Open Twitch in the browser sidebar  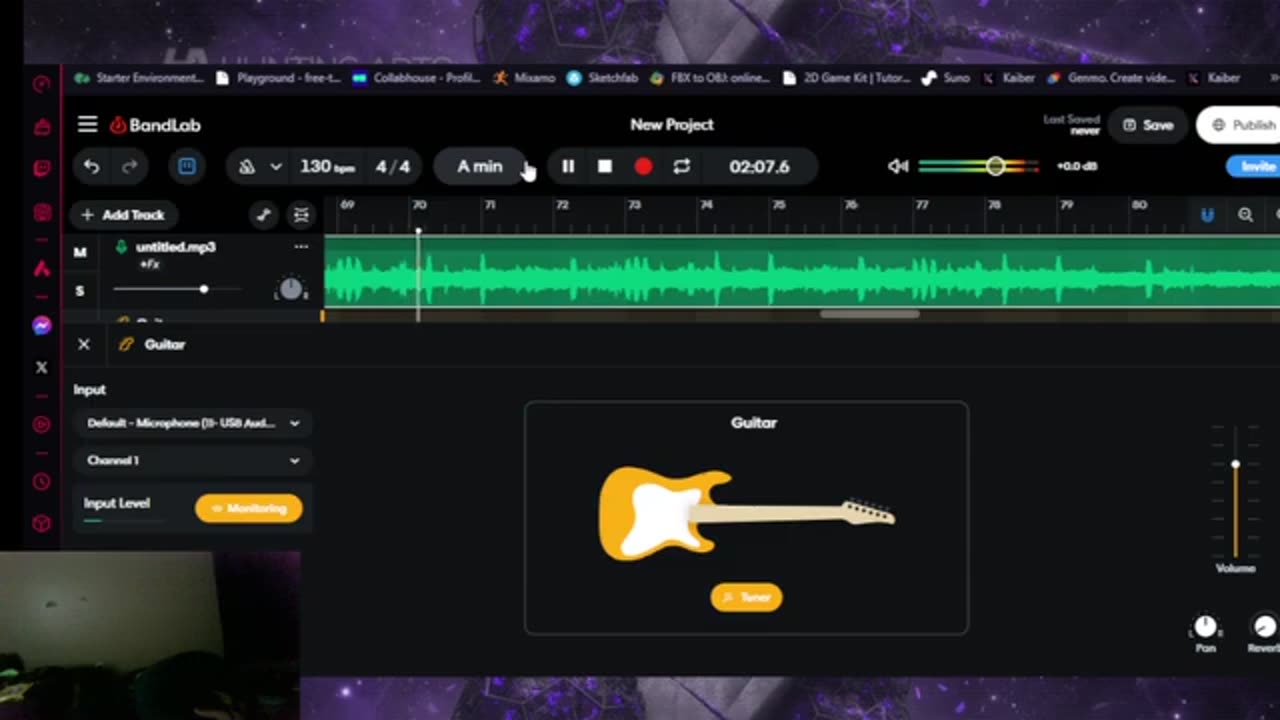coord(41,168)
